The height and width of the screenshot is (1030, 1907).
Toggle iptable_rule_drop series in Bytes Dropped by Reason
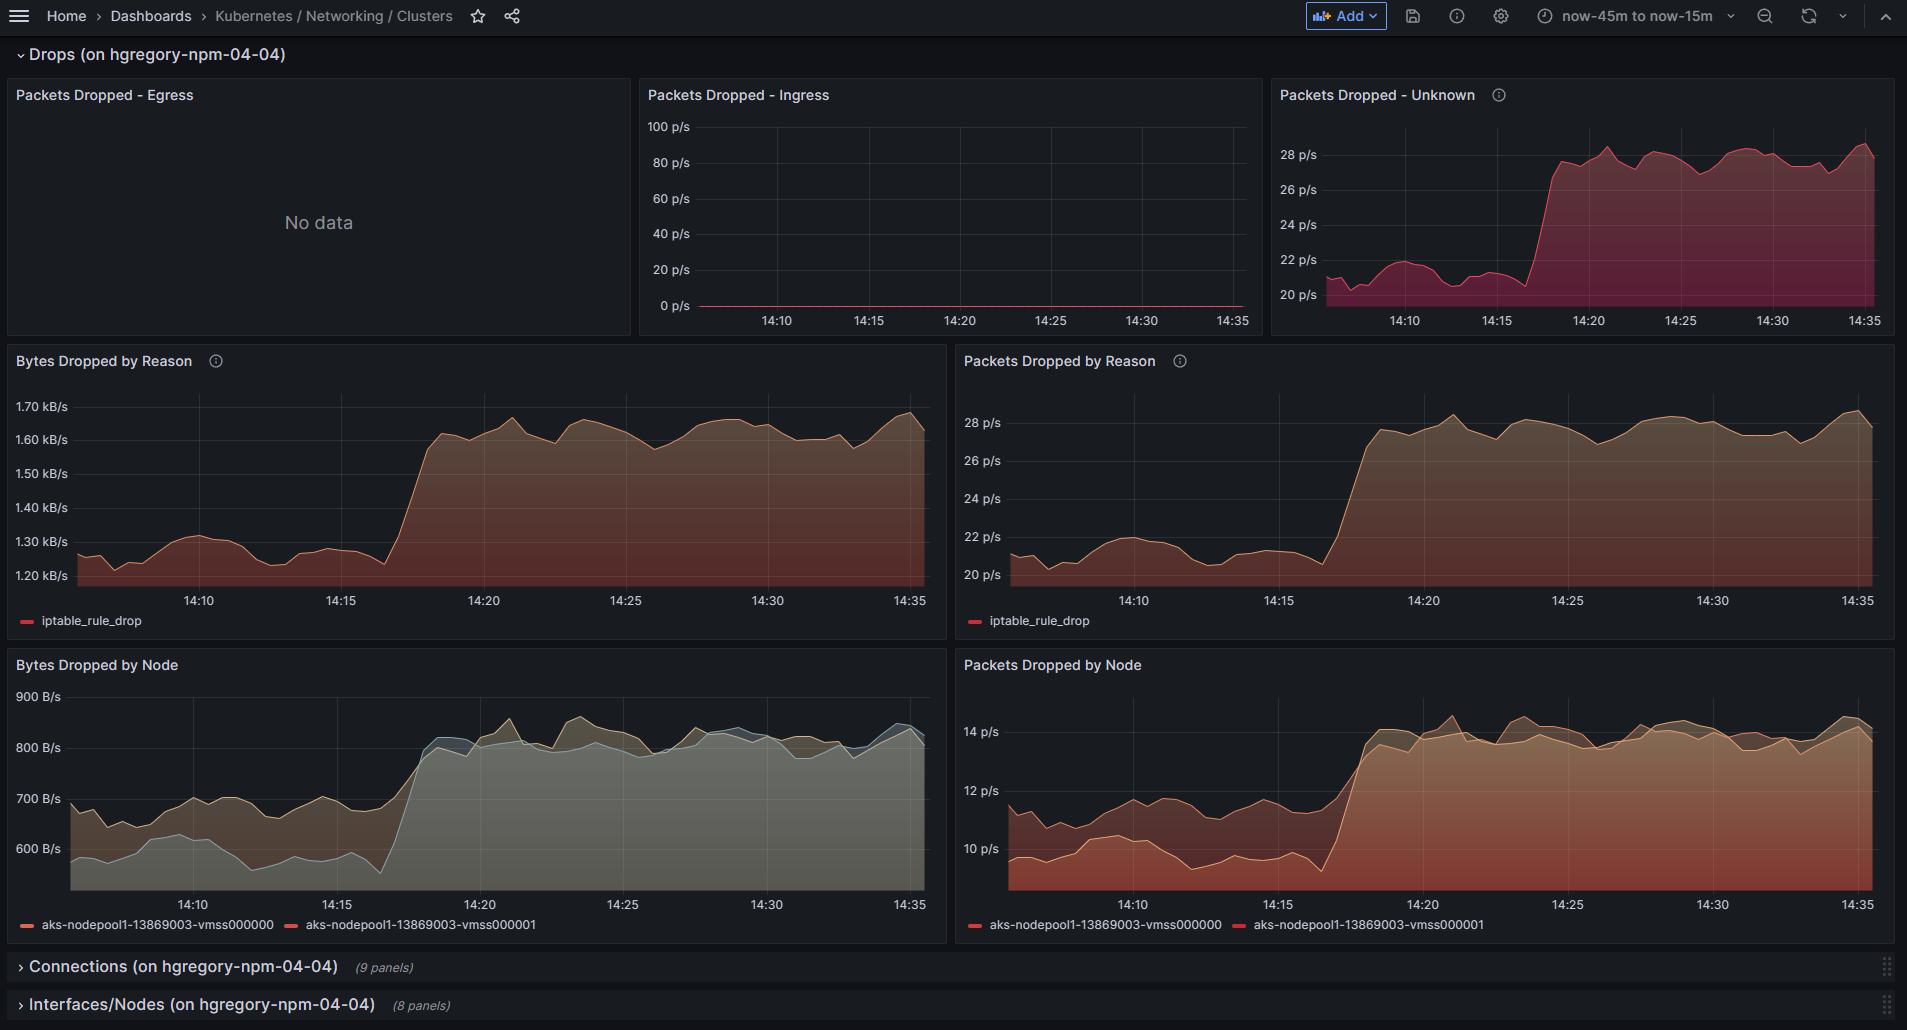tap(91, 621)
